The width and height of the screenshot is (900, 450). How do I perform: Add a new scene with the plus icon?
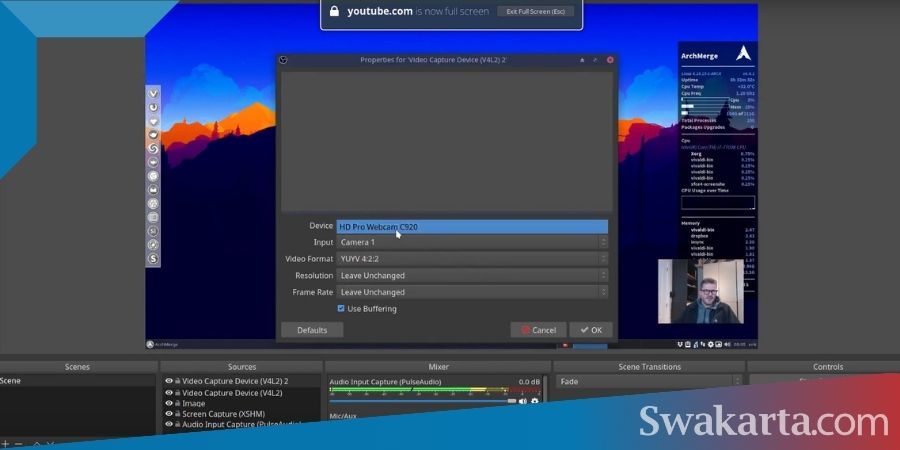coord(6,444)
